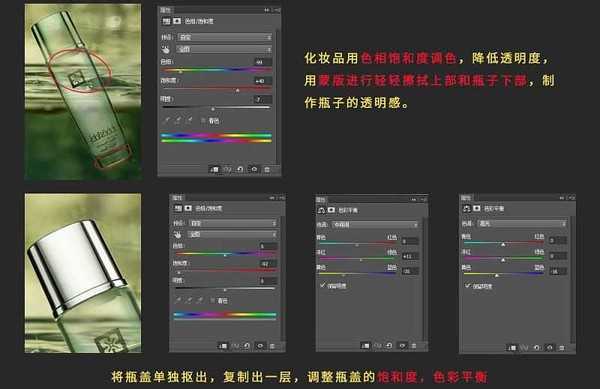Click clip-to-layer icon in midtones Color Balance panel
Viewport: 600px width, 389px height.
365,345
